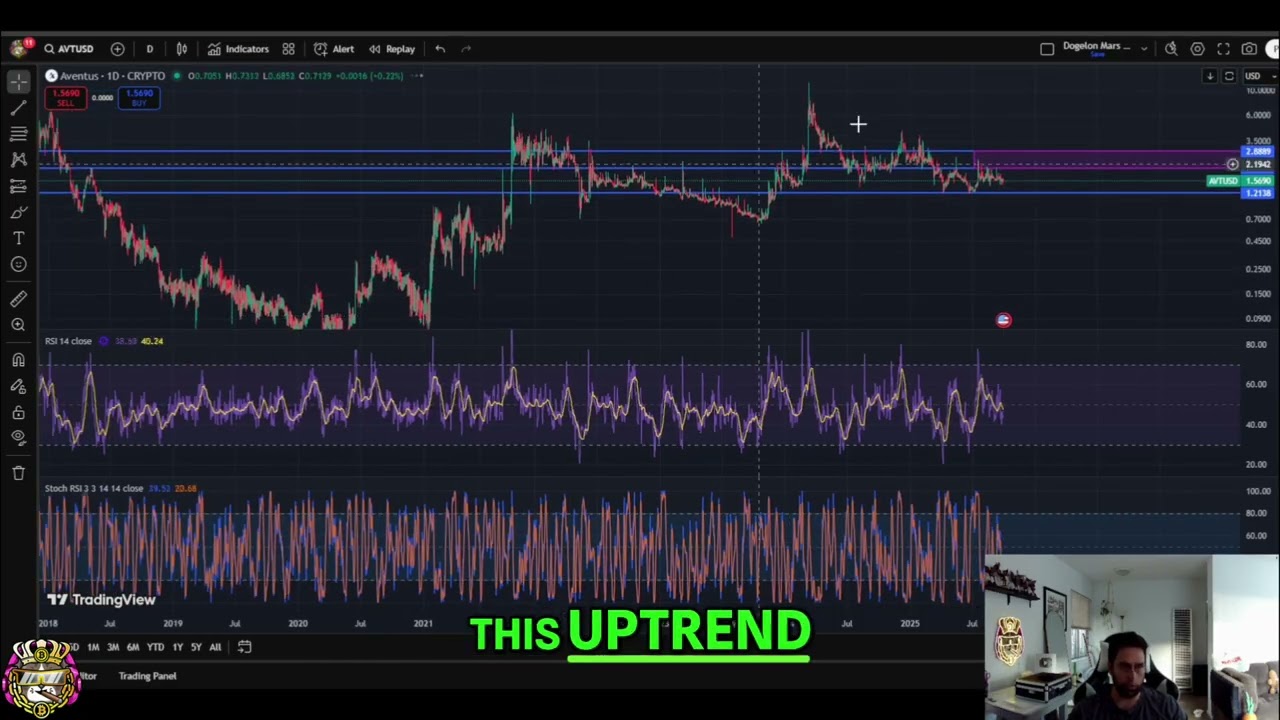Open chart settings hexagon icon

pos(1197,49)
